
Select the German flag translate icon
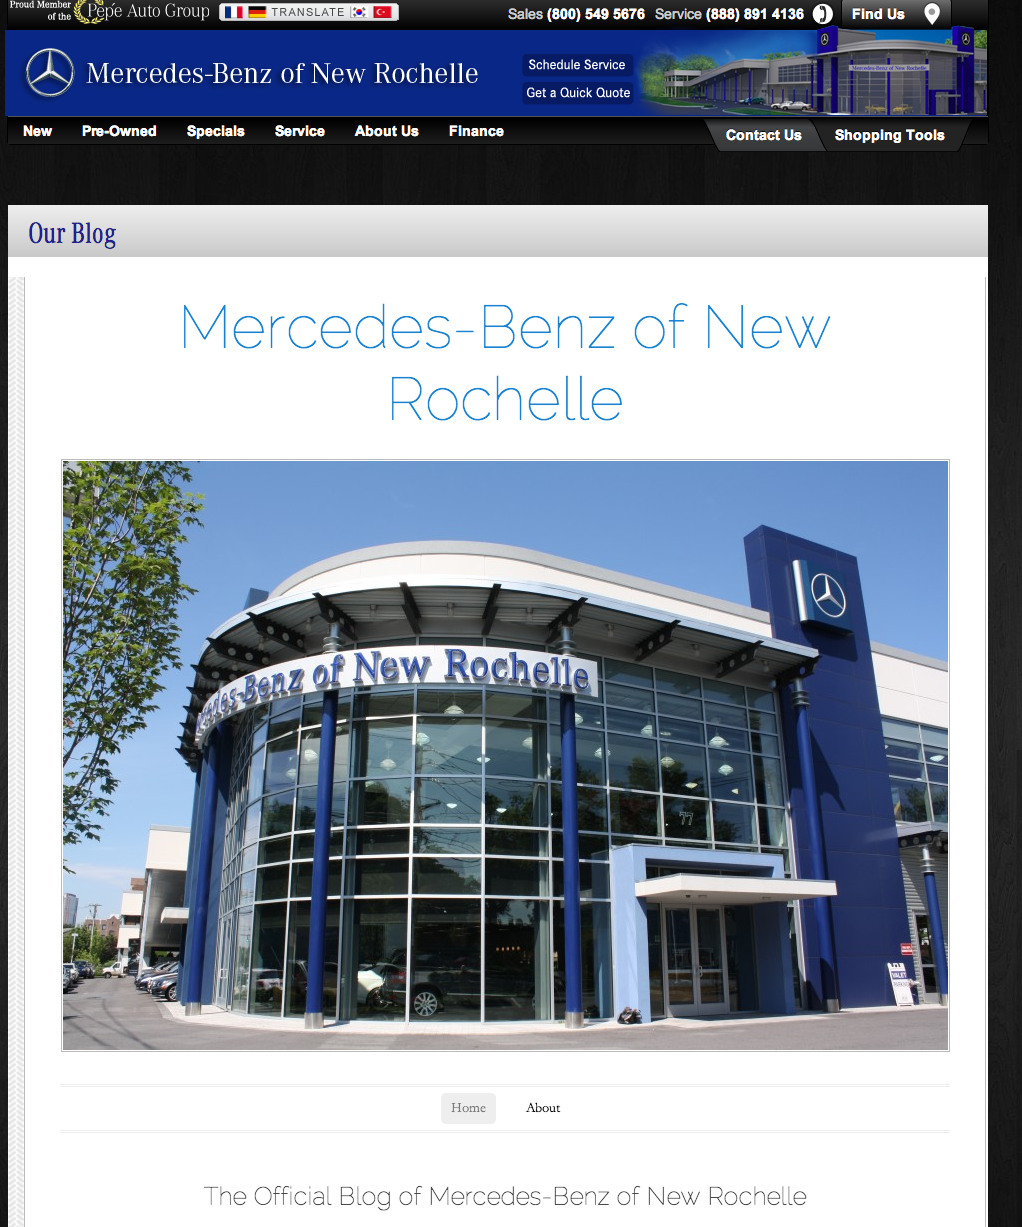click(x=257, y=12)
